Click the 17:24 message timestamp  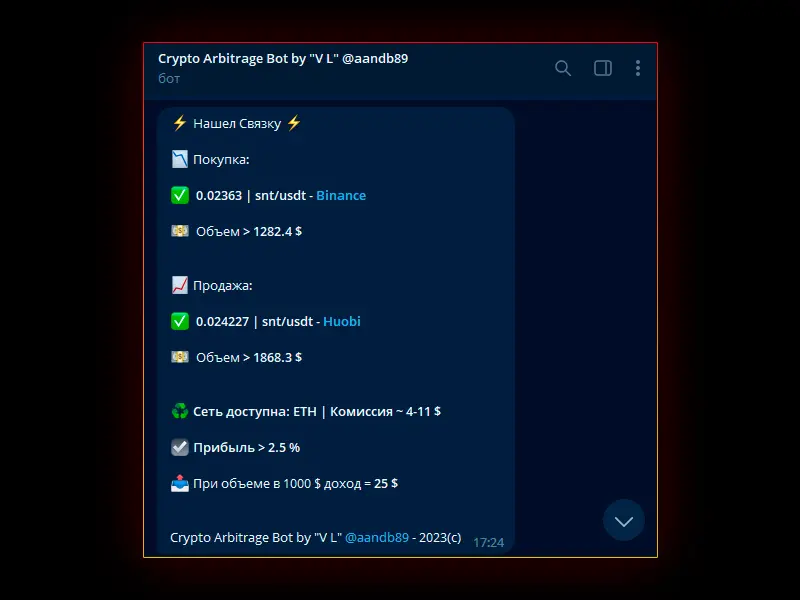coord(489,542)
